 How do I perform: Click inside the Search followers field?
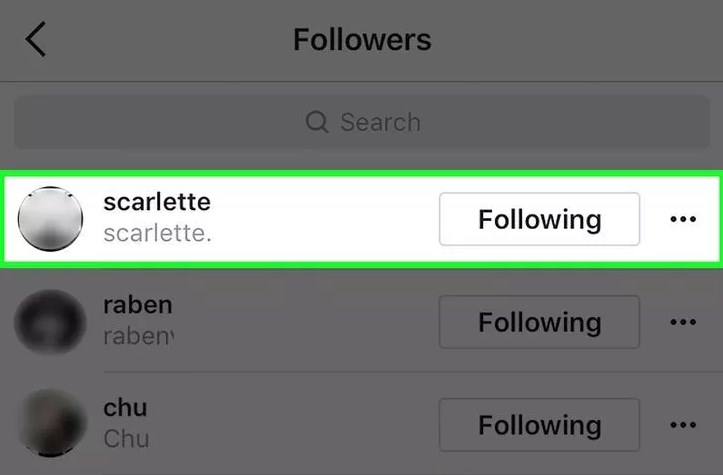(362, 122)
